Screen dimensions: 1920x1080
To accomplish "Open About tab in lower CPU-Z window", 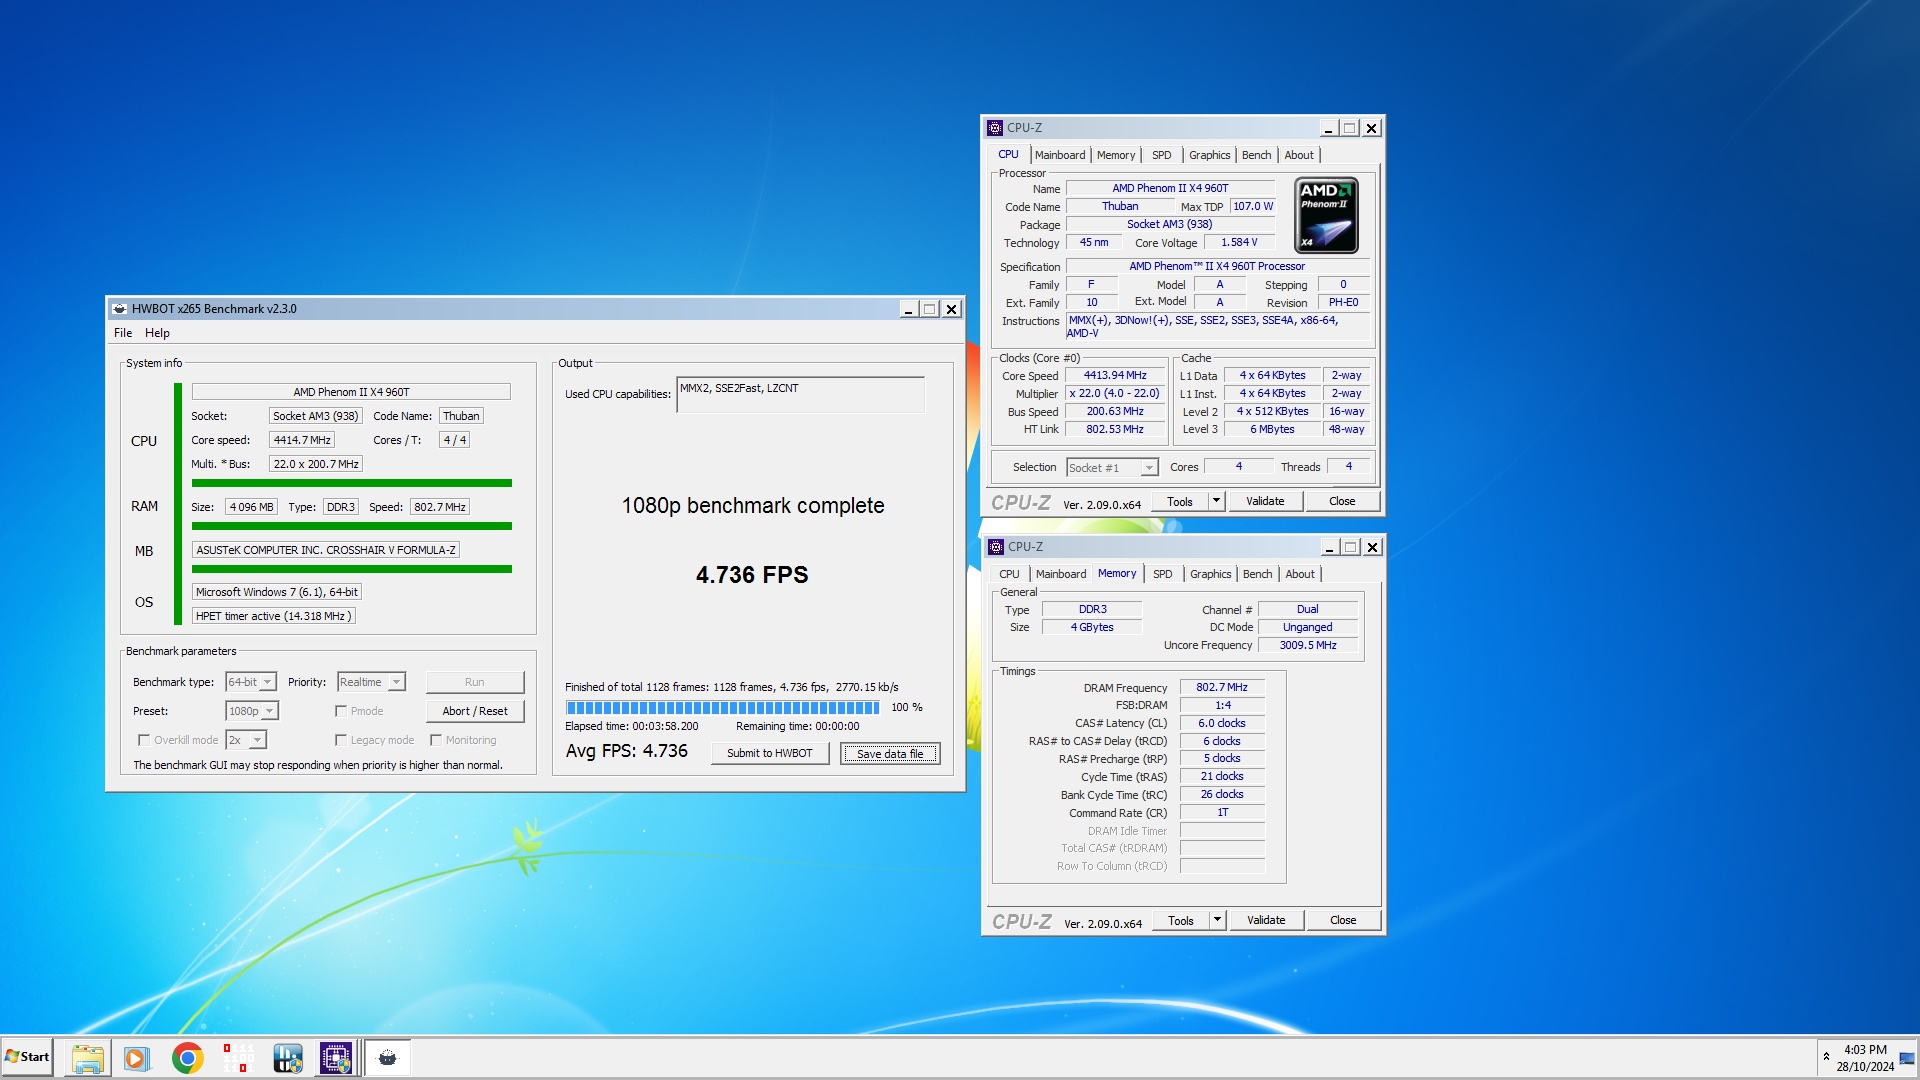I will pos(1300,574).
